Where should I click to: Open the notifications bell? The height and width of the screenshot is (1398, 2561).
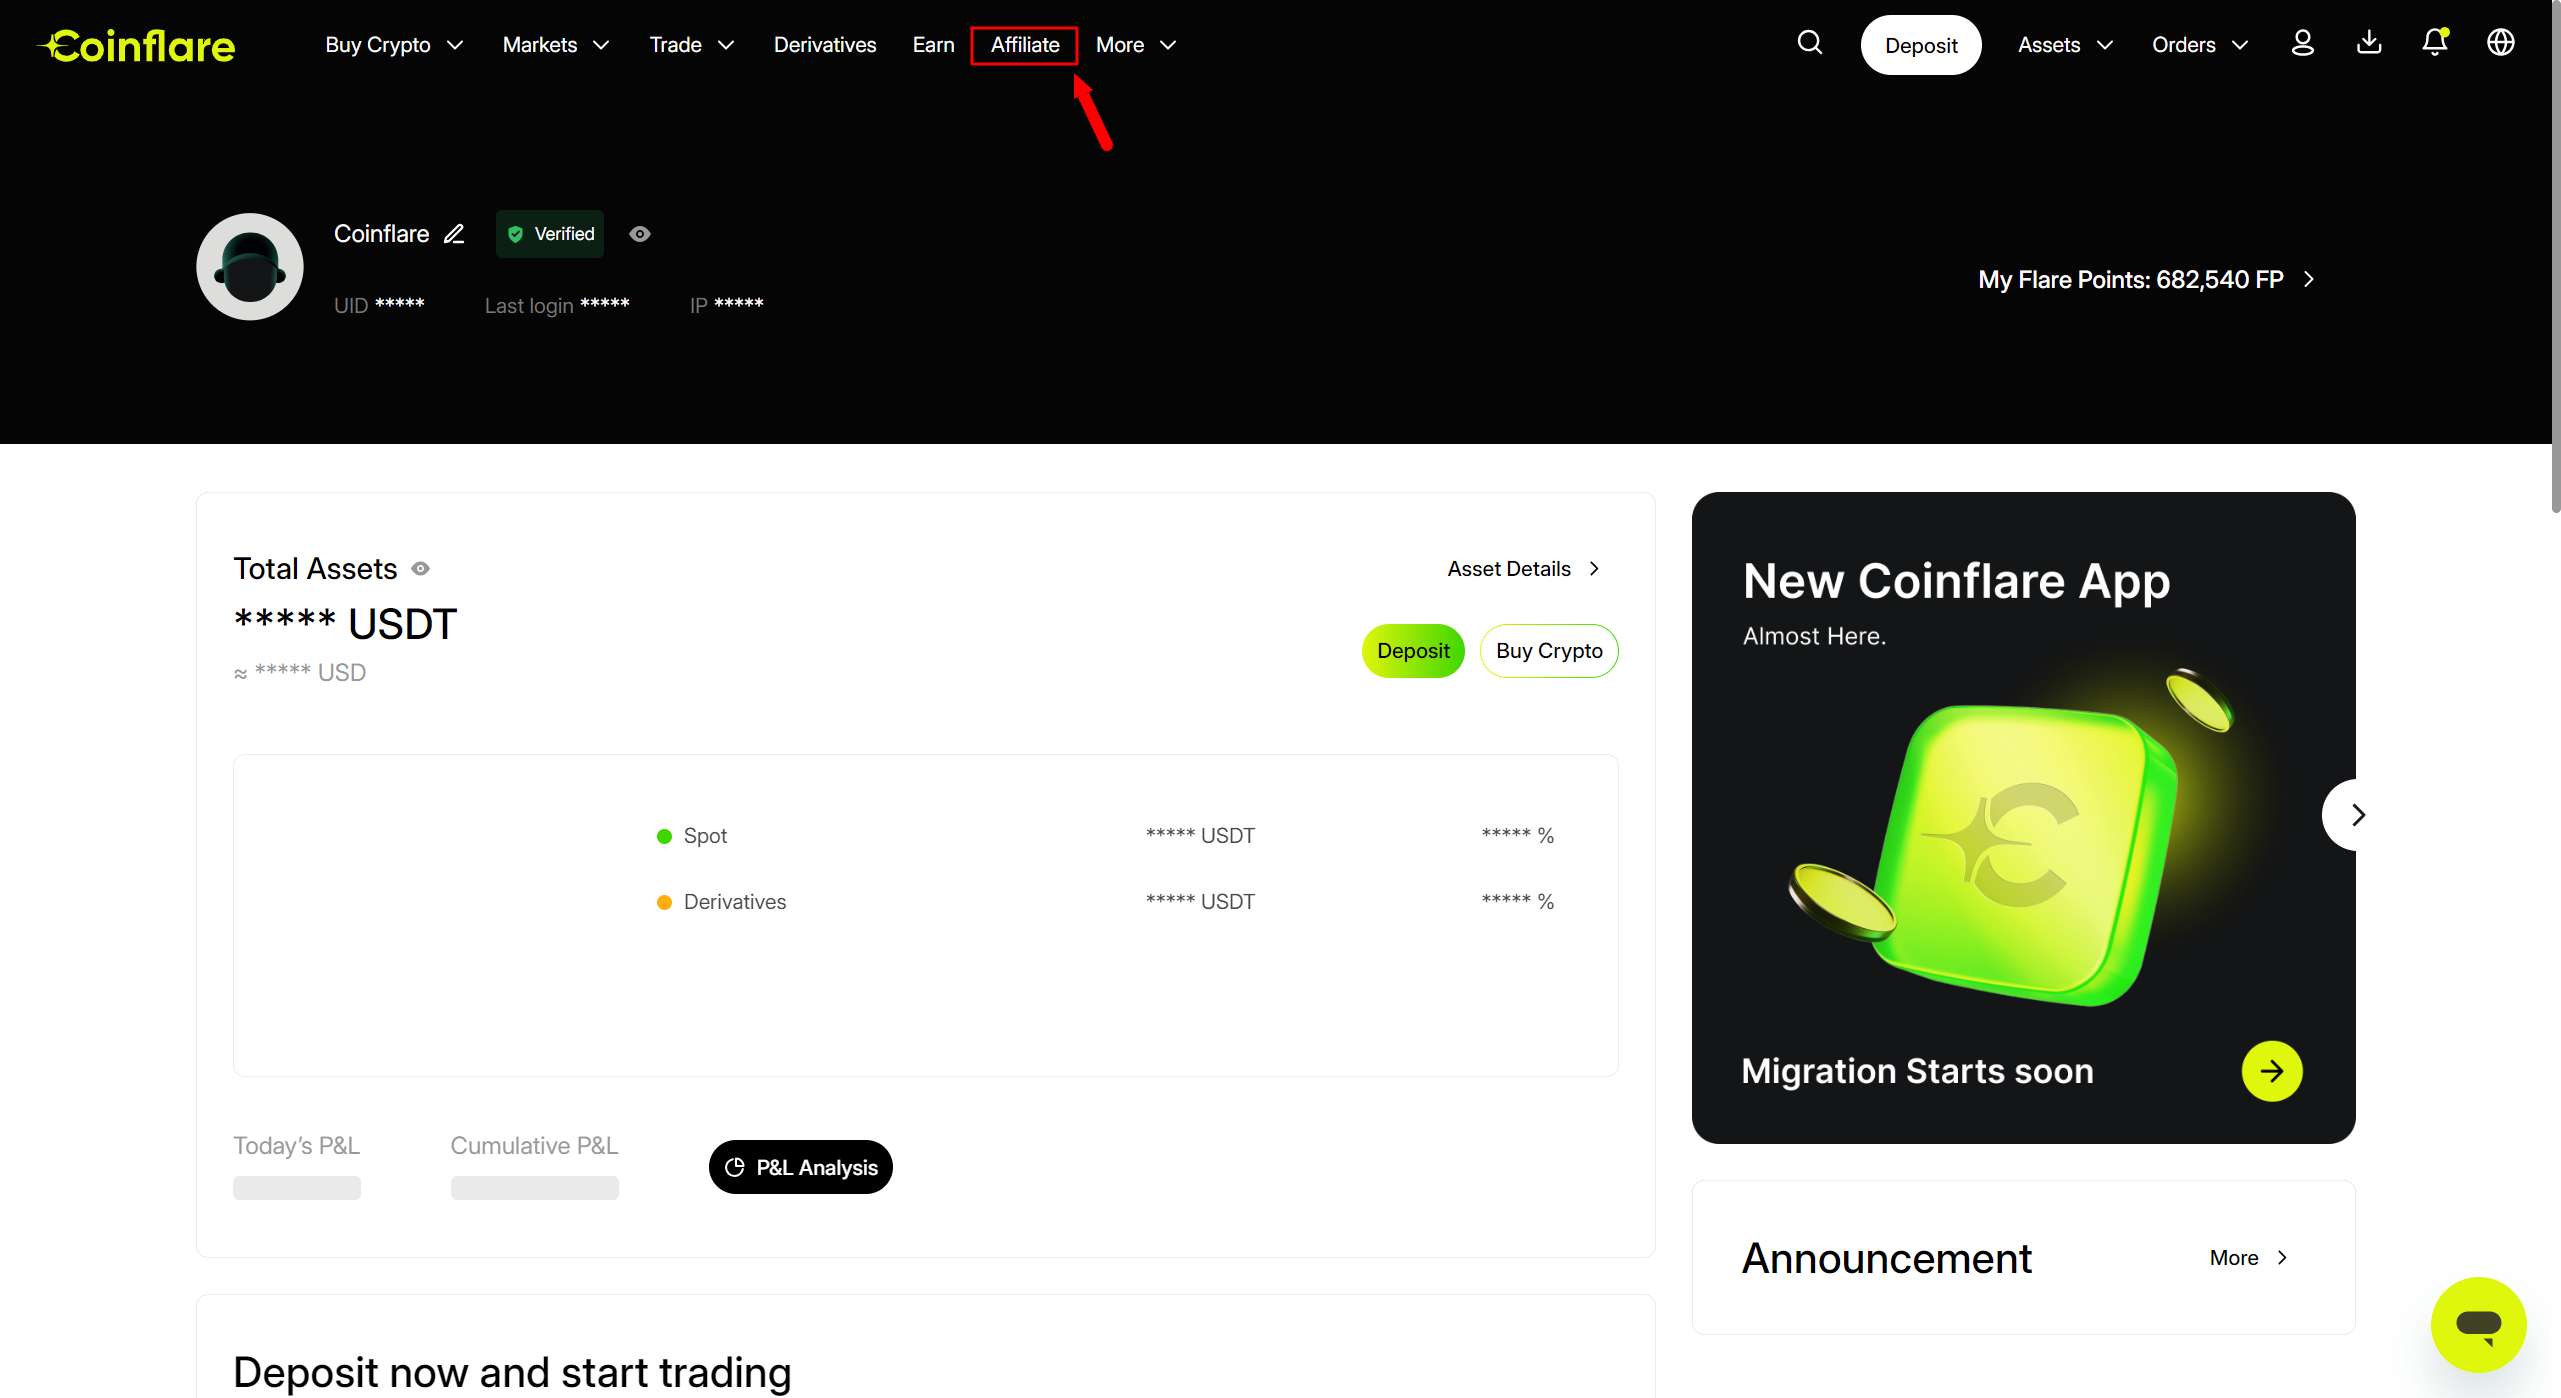pos(2434,43)
